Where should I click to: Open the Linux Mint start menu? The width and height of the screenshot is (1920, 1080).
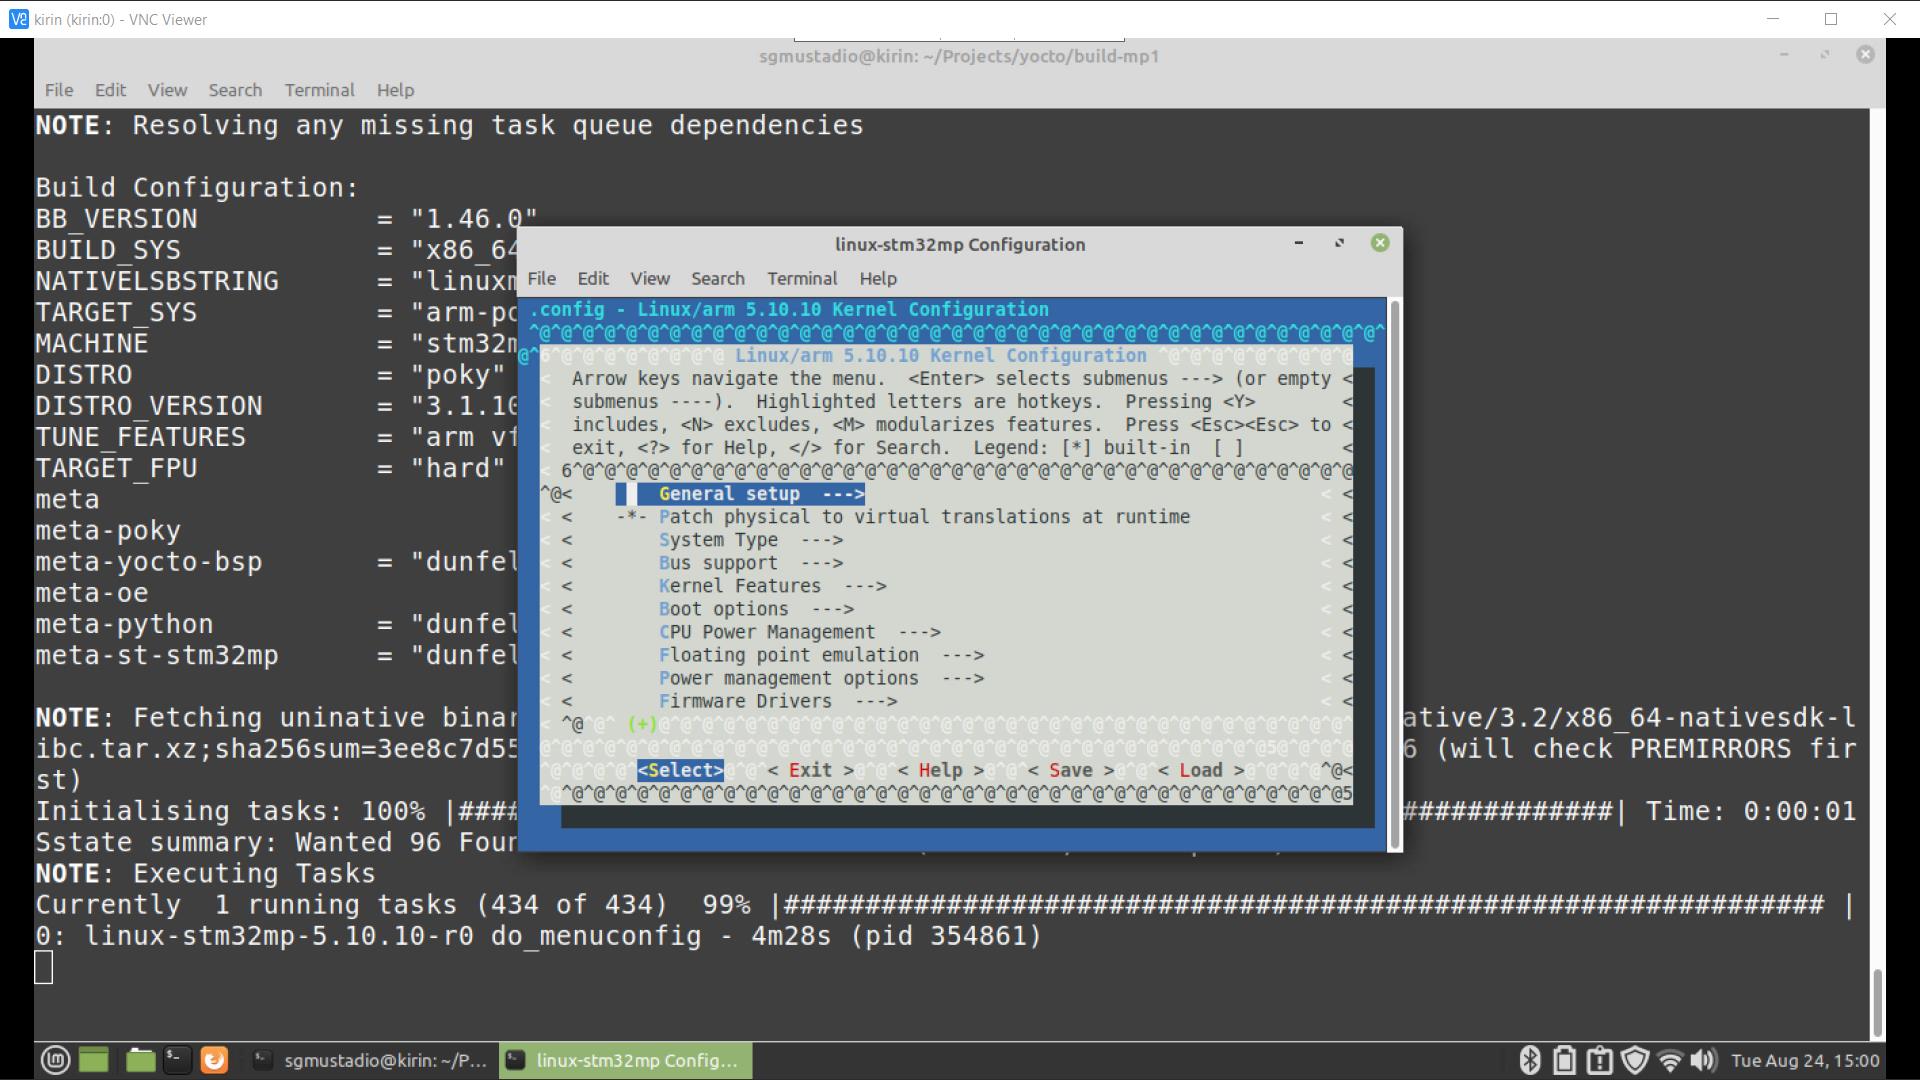pyautogui.click(x=55, y=1060)
